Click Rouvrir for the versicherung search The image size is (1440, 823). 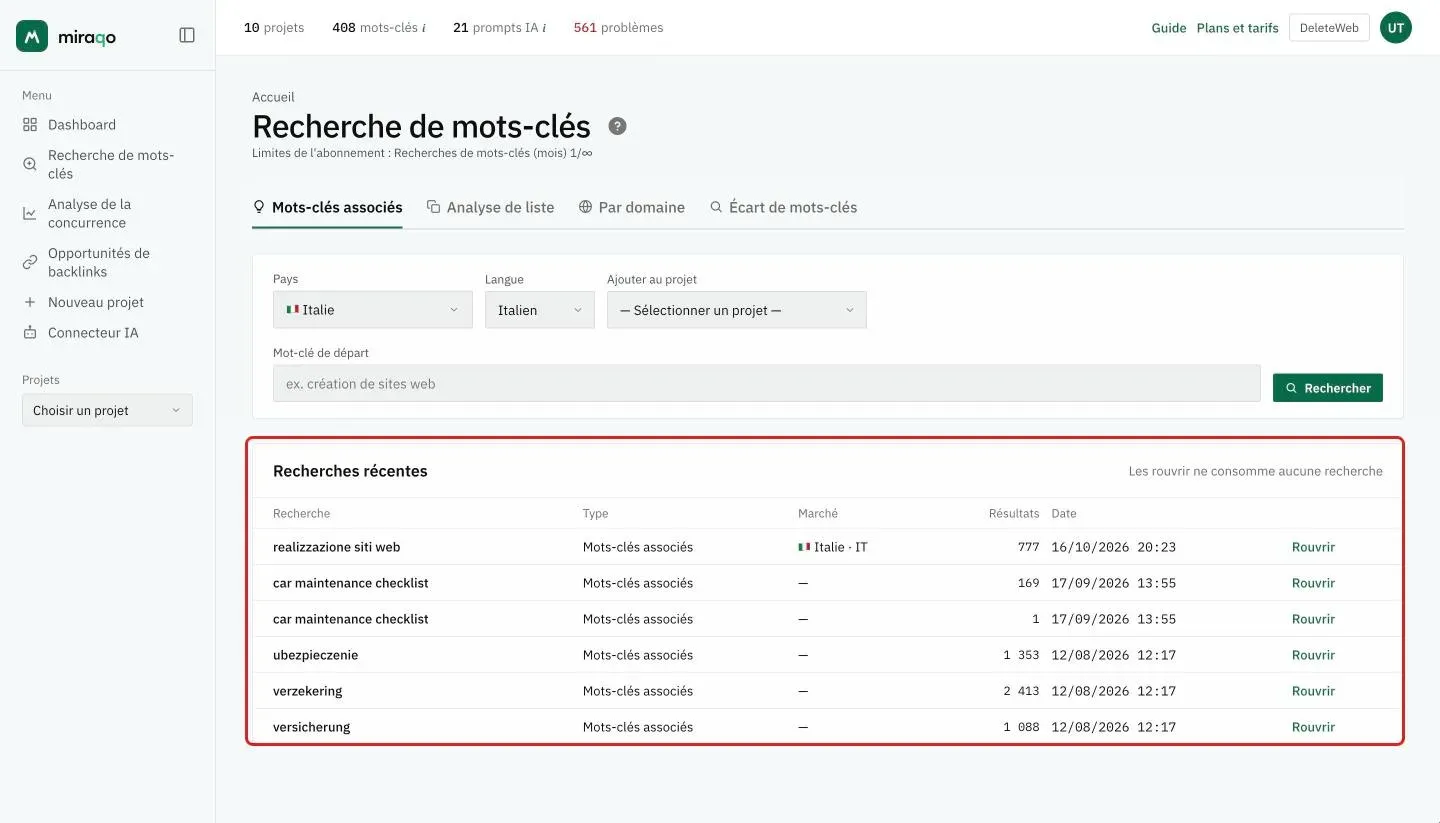(x=1313, y=727)
